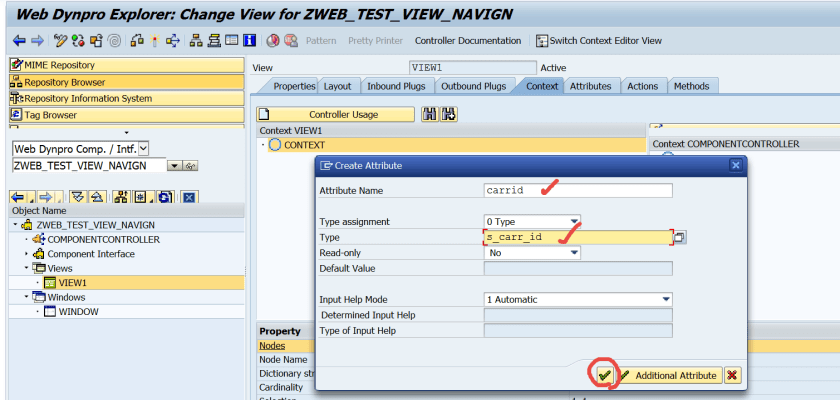Display the object list hierarchy icon

(x=197, y=41)
